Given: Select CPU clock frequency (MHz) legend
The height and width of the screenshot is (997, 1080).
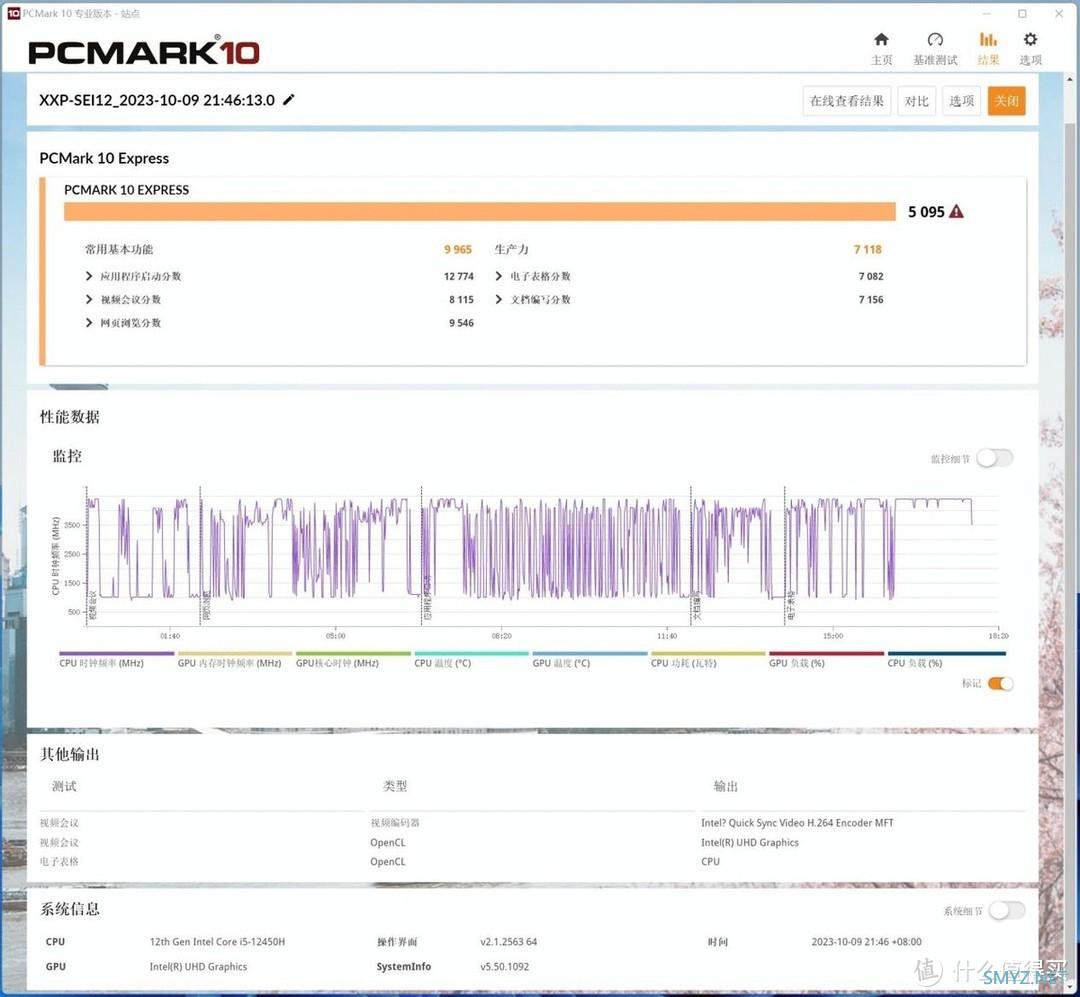Looking at the screenshot, I should (x=116, y=659).
